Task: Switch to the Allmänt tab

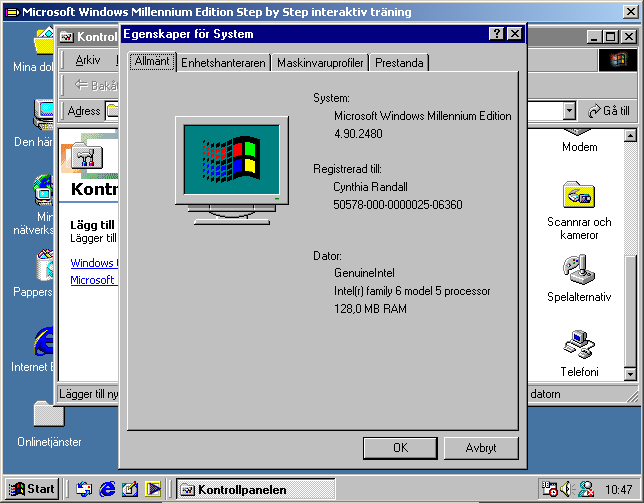Action: (x=152, y=62)
